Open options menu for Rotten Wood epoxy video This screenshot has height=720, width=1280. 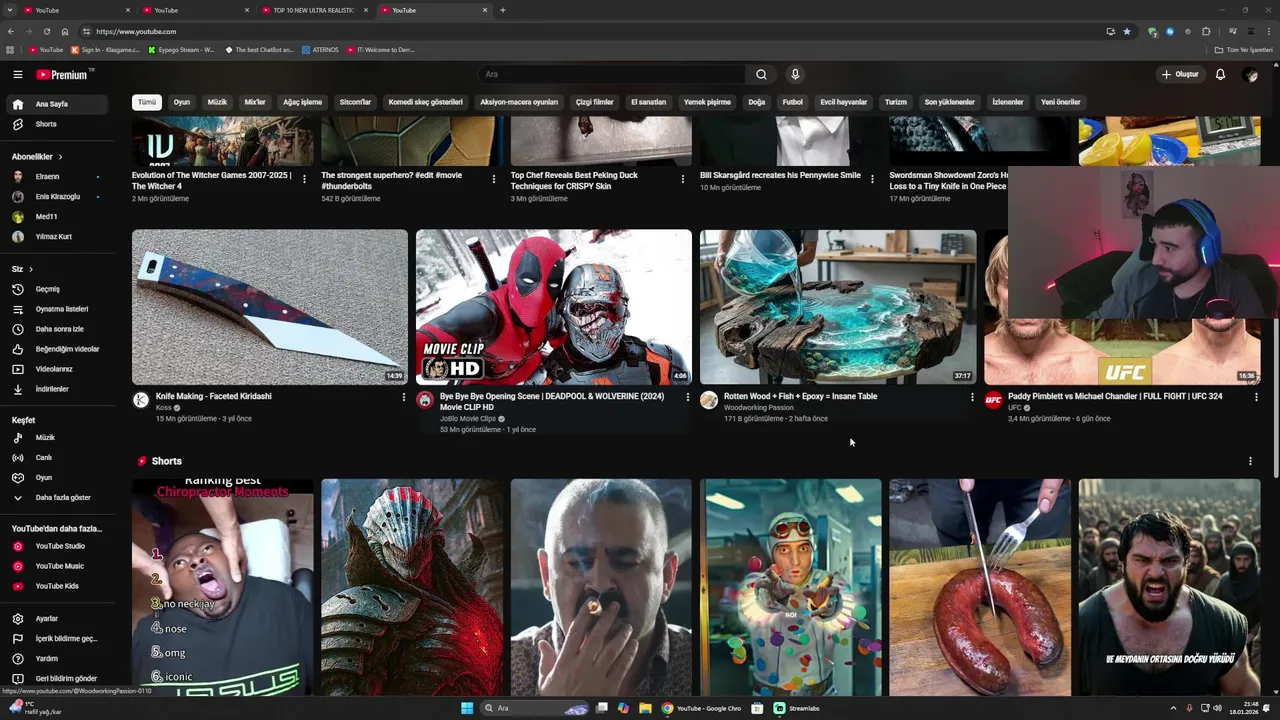(x=972, y=397)
